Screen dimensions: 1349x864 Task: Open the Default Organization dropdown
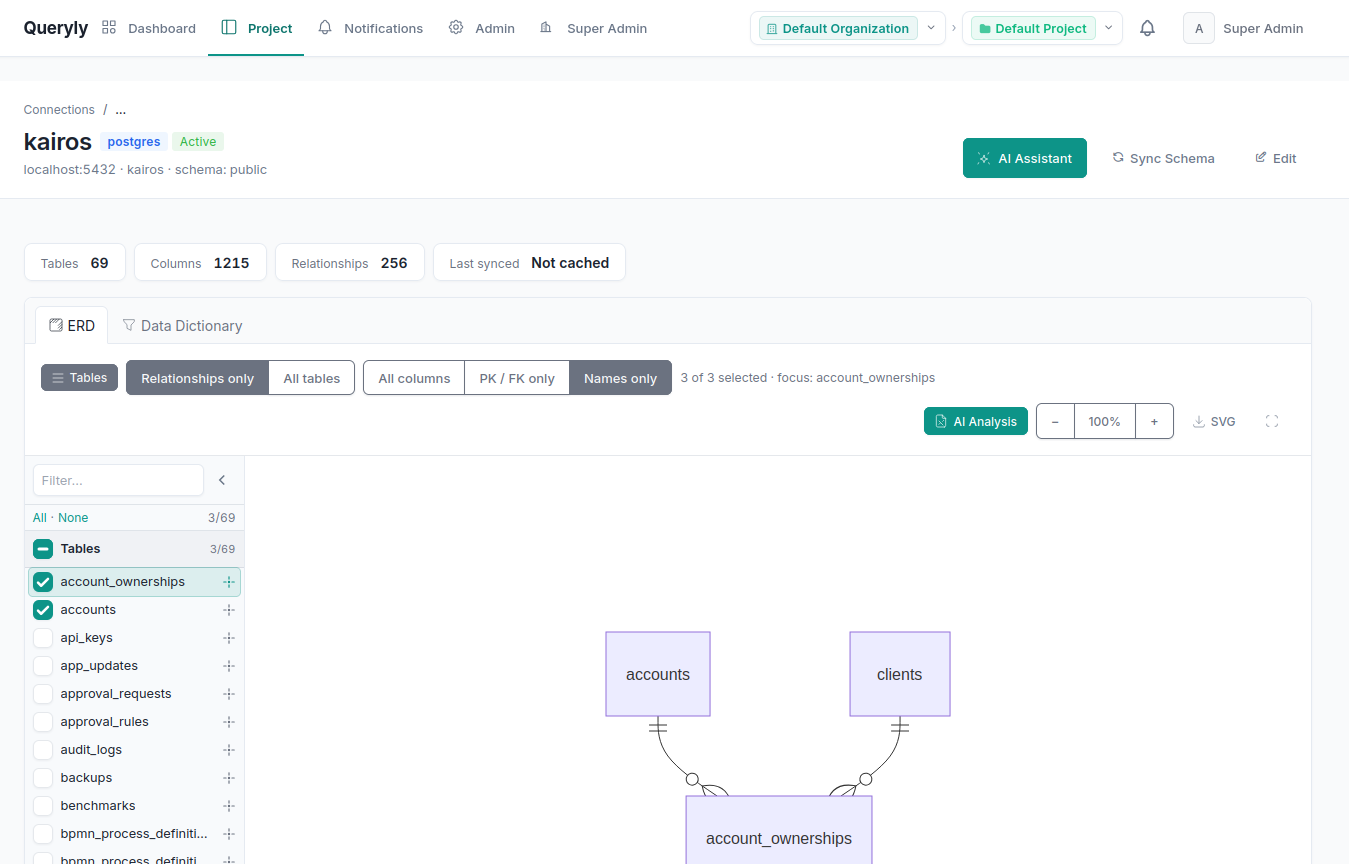[x=930, y=28]
